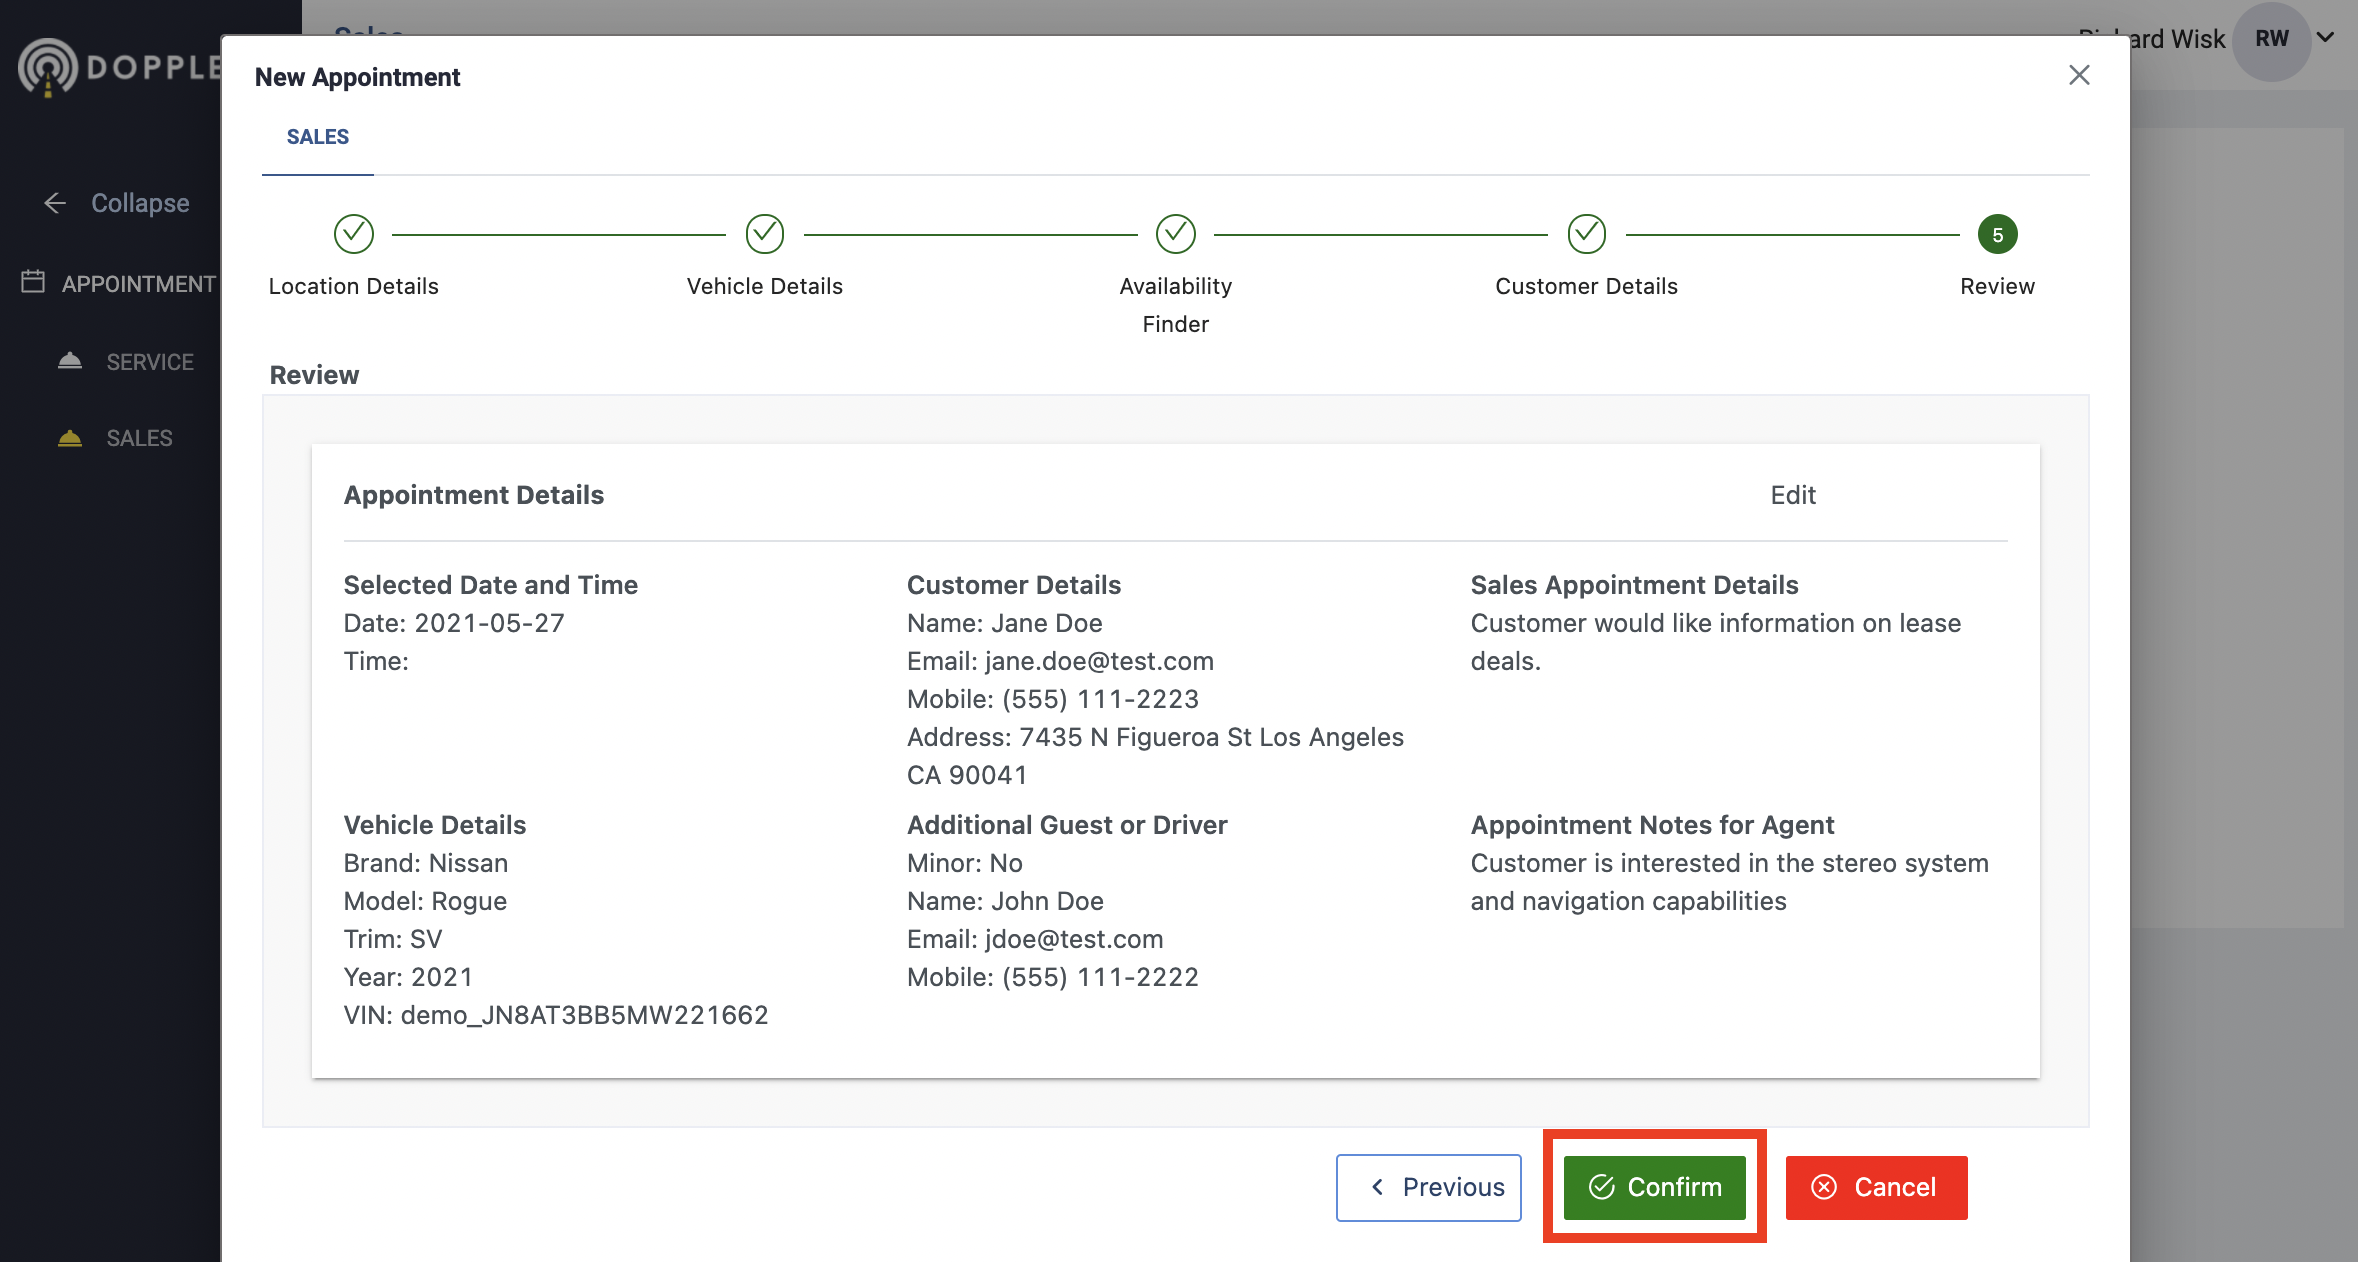This screenshot has width=2358, height=1262.
Task: Click the Service bell icon
Action: pyautogui.click(x=70, y=361)
